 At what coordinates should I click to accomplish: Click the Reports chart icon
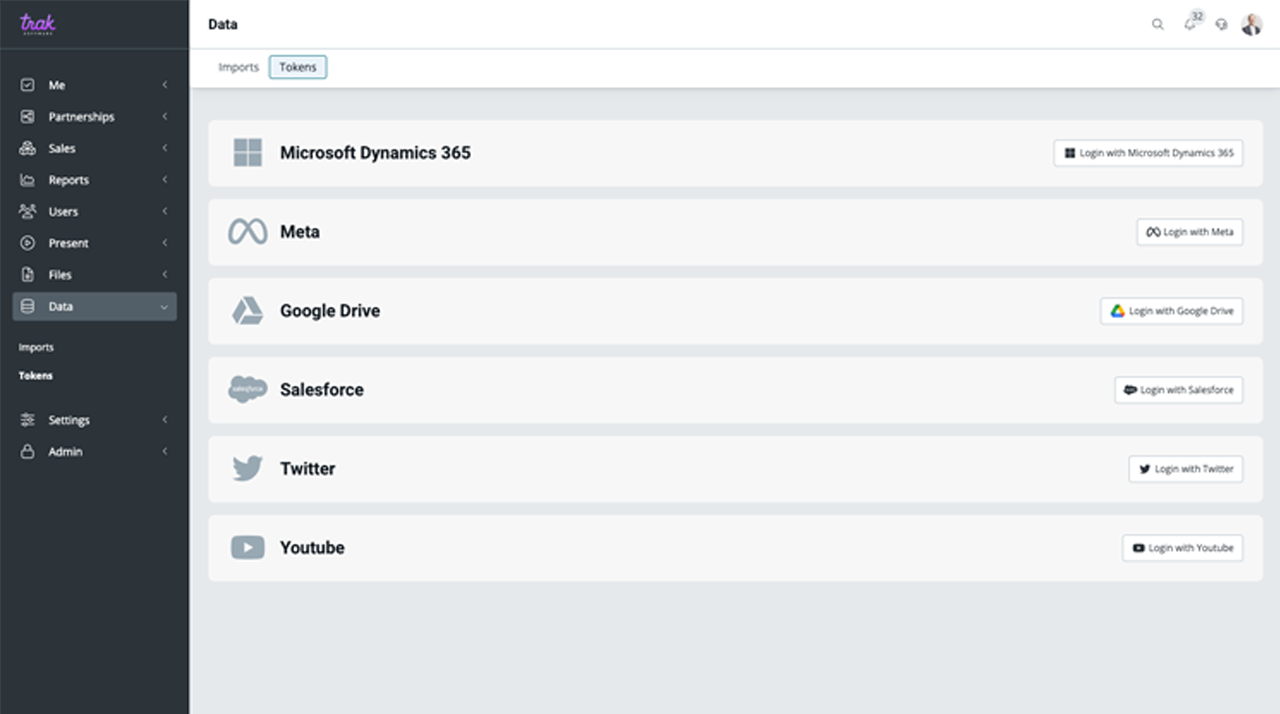28,180
